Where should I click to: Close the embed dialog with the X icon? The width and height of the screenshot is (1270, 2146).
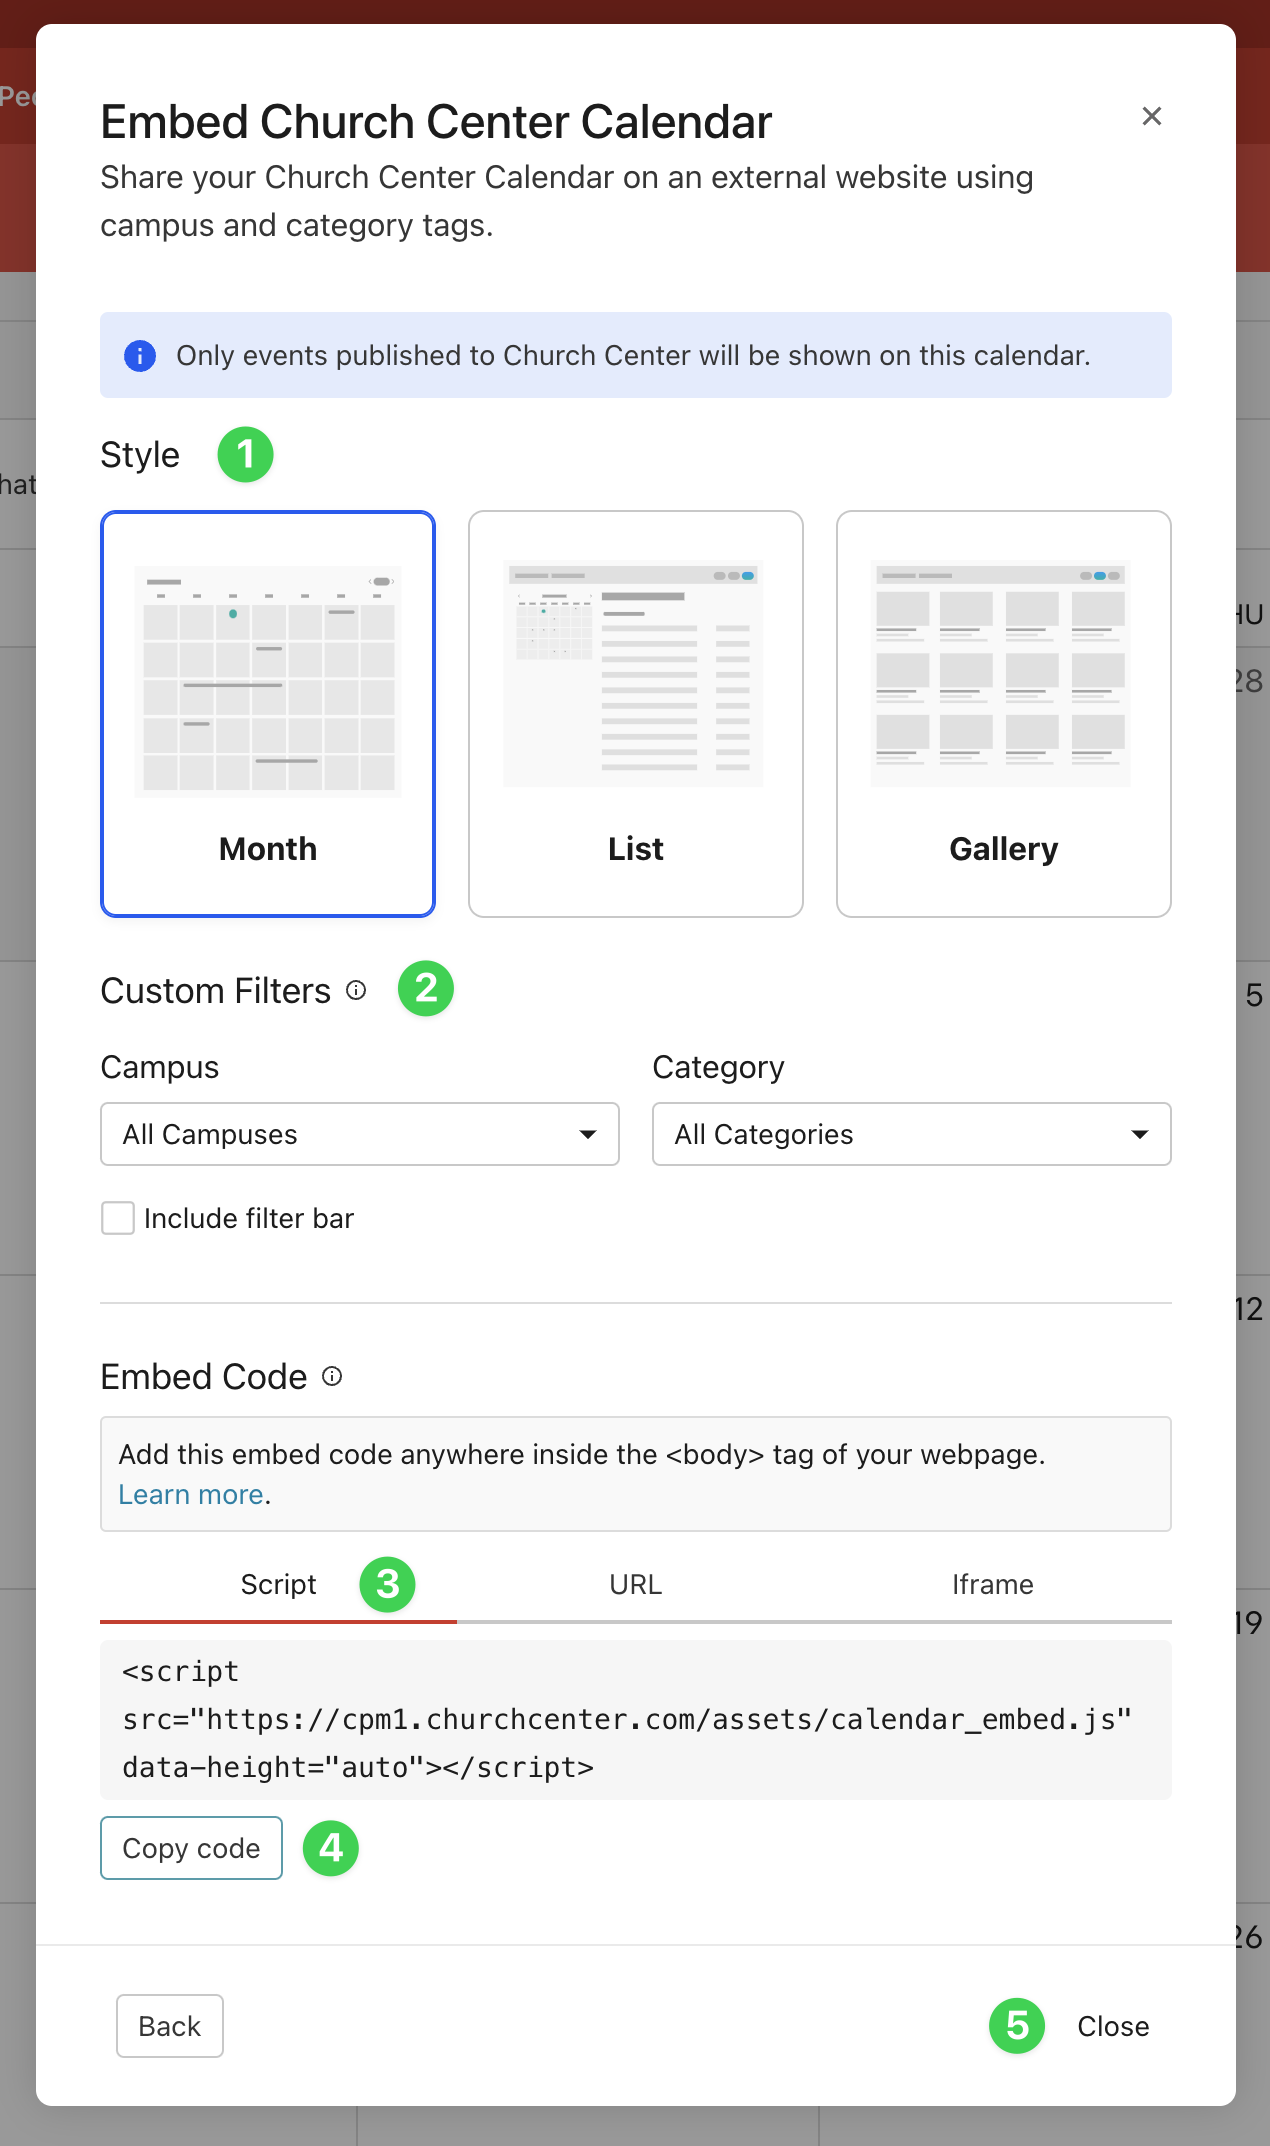click(1152, 116)
